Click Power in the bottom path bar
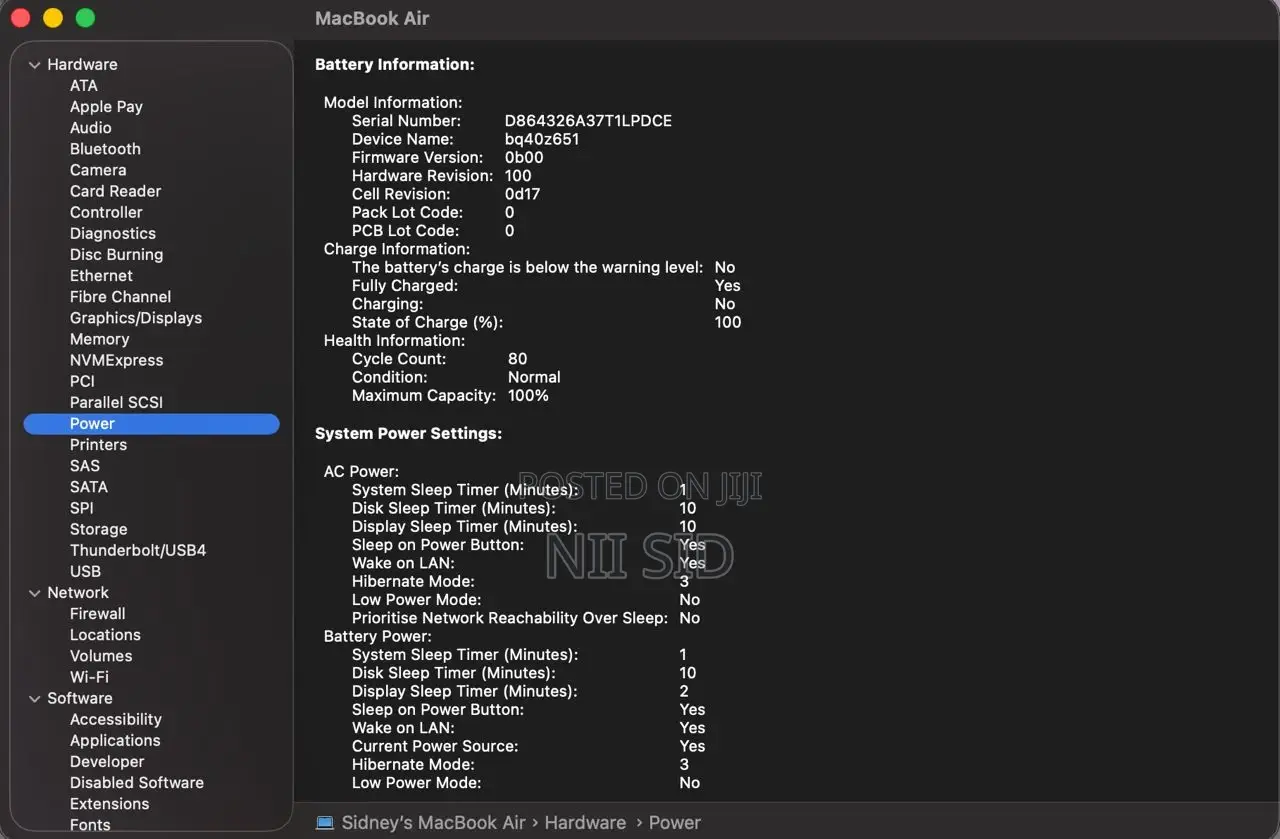Image resolution: width=1280 pixels, height=839 pixels. [x=675, y=823]
